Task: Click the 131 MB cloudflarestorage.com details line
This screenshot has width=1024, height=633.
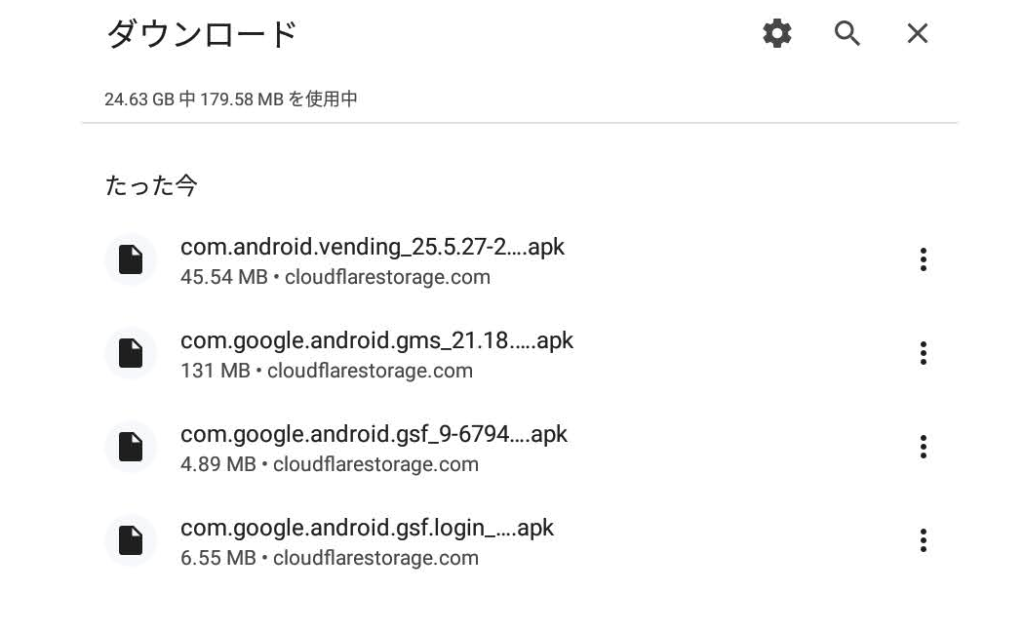Action: (326, 371)
